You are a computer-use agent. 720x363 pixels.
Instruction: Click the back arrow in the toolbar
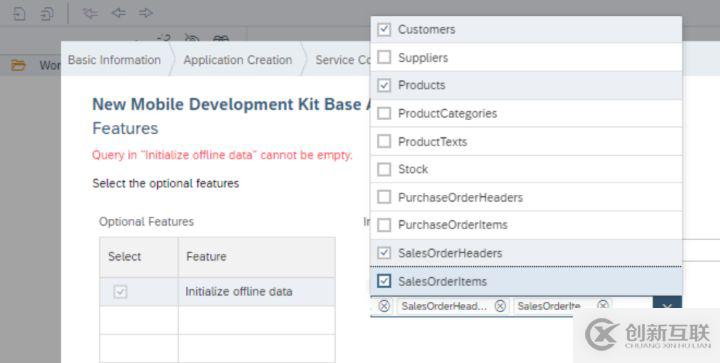point(119,13)
